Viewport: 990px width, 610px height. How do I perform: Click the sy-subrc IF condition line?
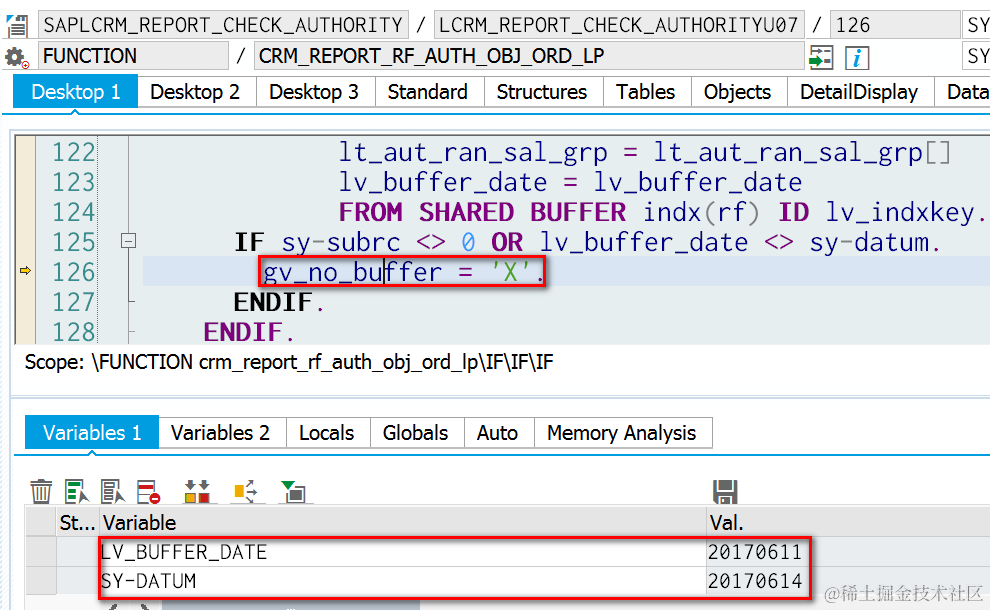coord(587,242)
